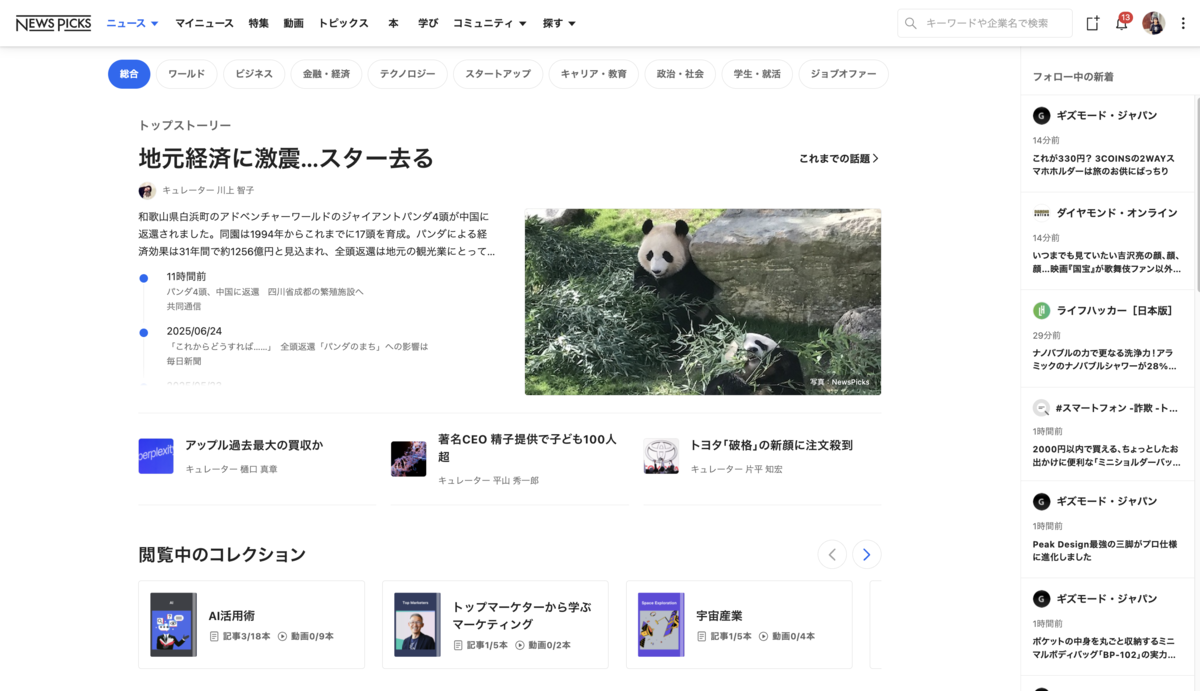Select the キャリア・教育 category tab
Viewport: 1200px width, 691px height.
[x=594, y=74]
